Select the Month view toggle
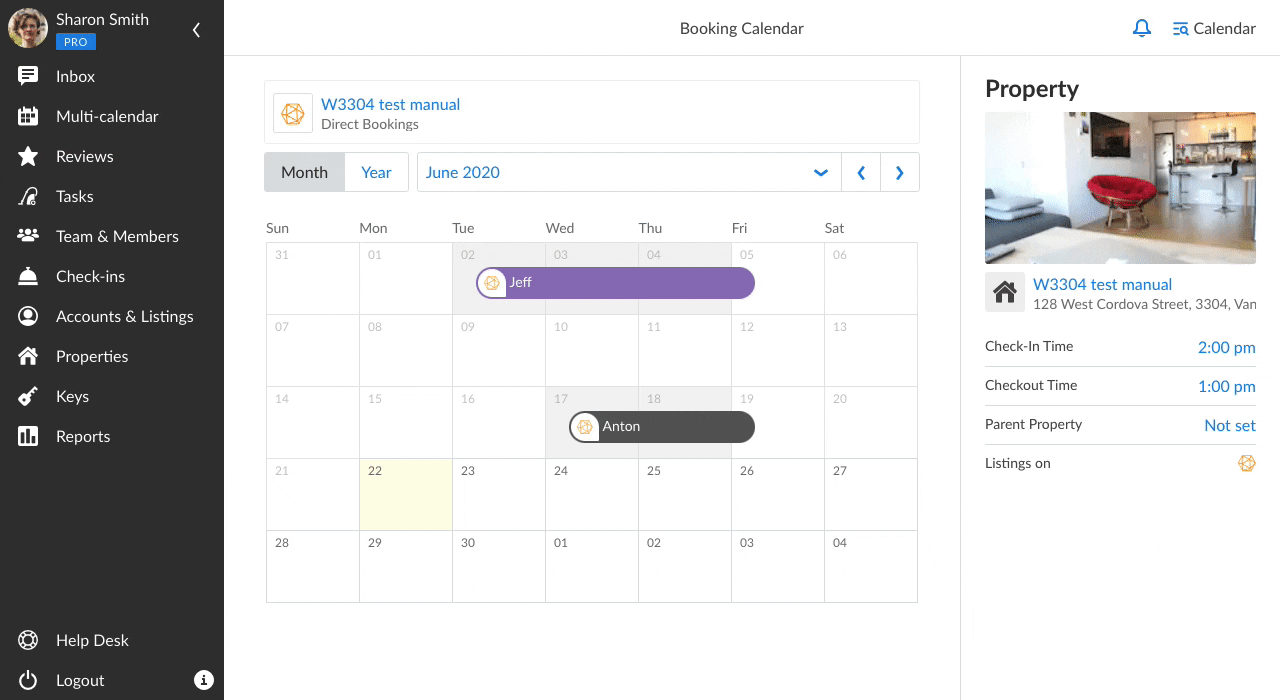The image size is (1280, 700). 304,172
